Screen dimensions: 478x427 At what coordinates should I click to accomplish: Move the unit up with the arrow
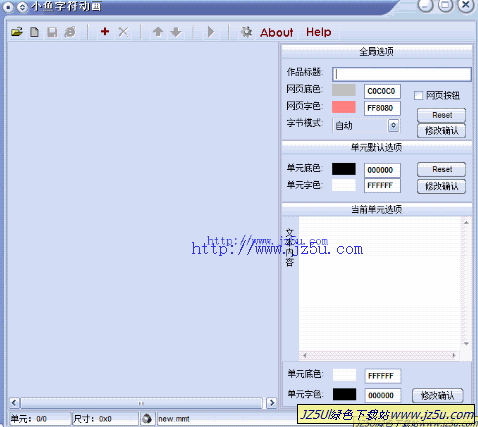coord(158,32)
